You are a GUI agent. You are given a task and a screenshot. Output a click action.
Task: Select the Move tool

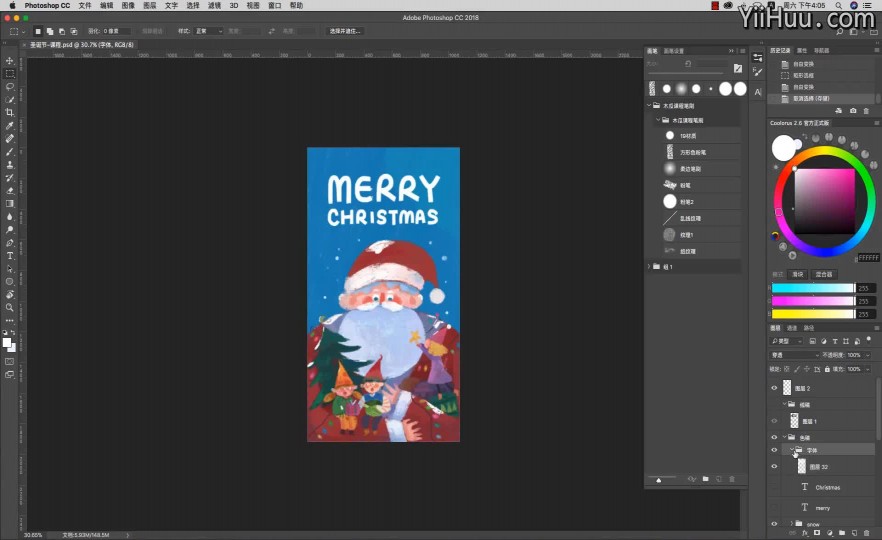pyautogui.click(x=10, y=60)
